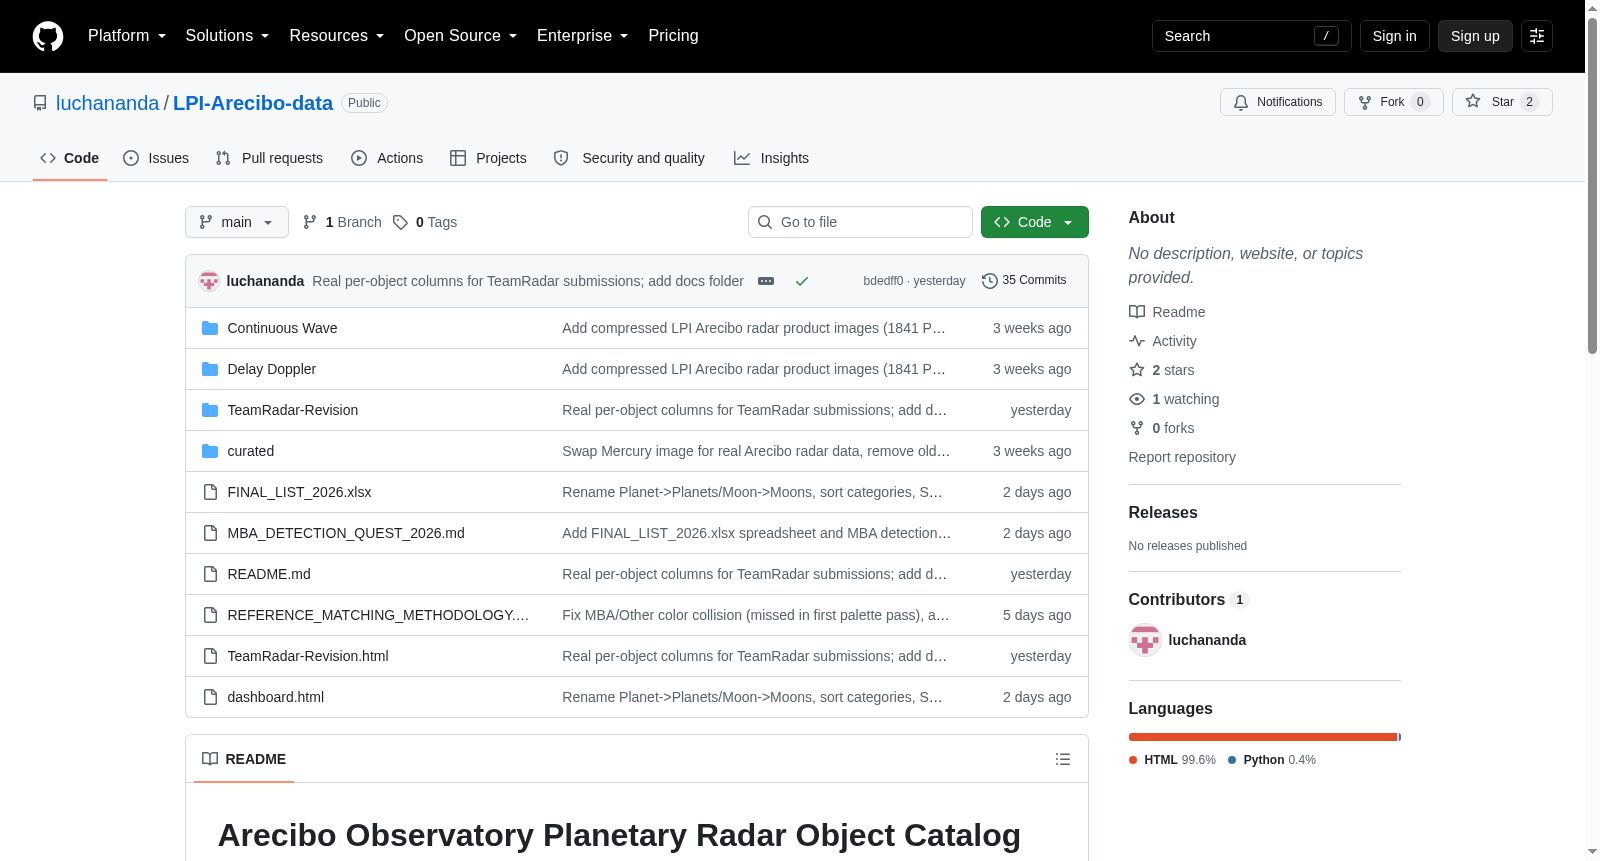Click the Notifications button

1278,102
